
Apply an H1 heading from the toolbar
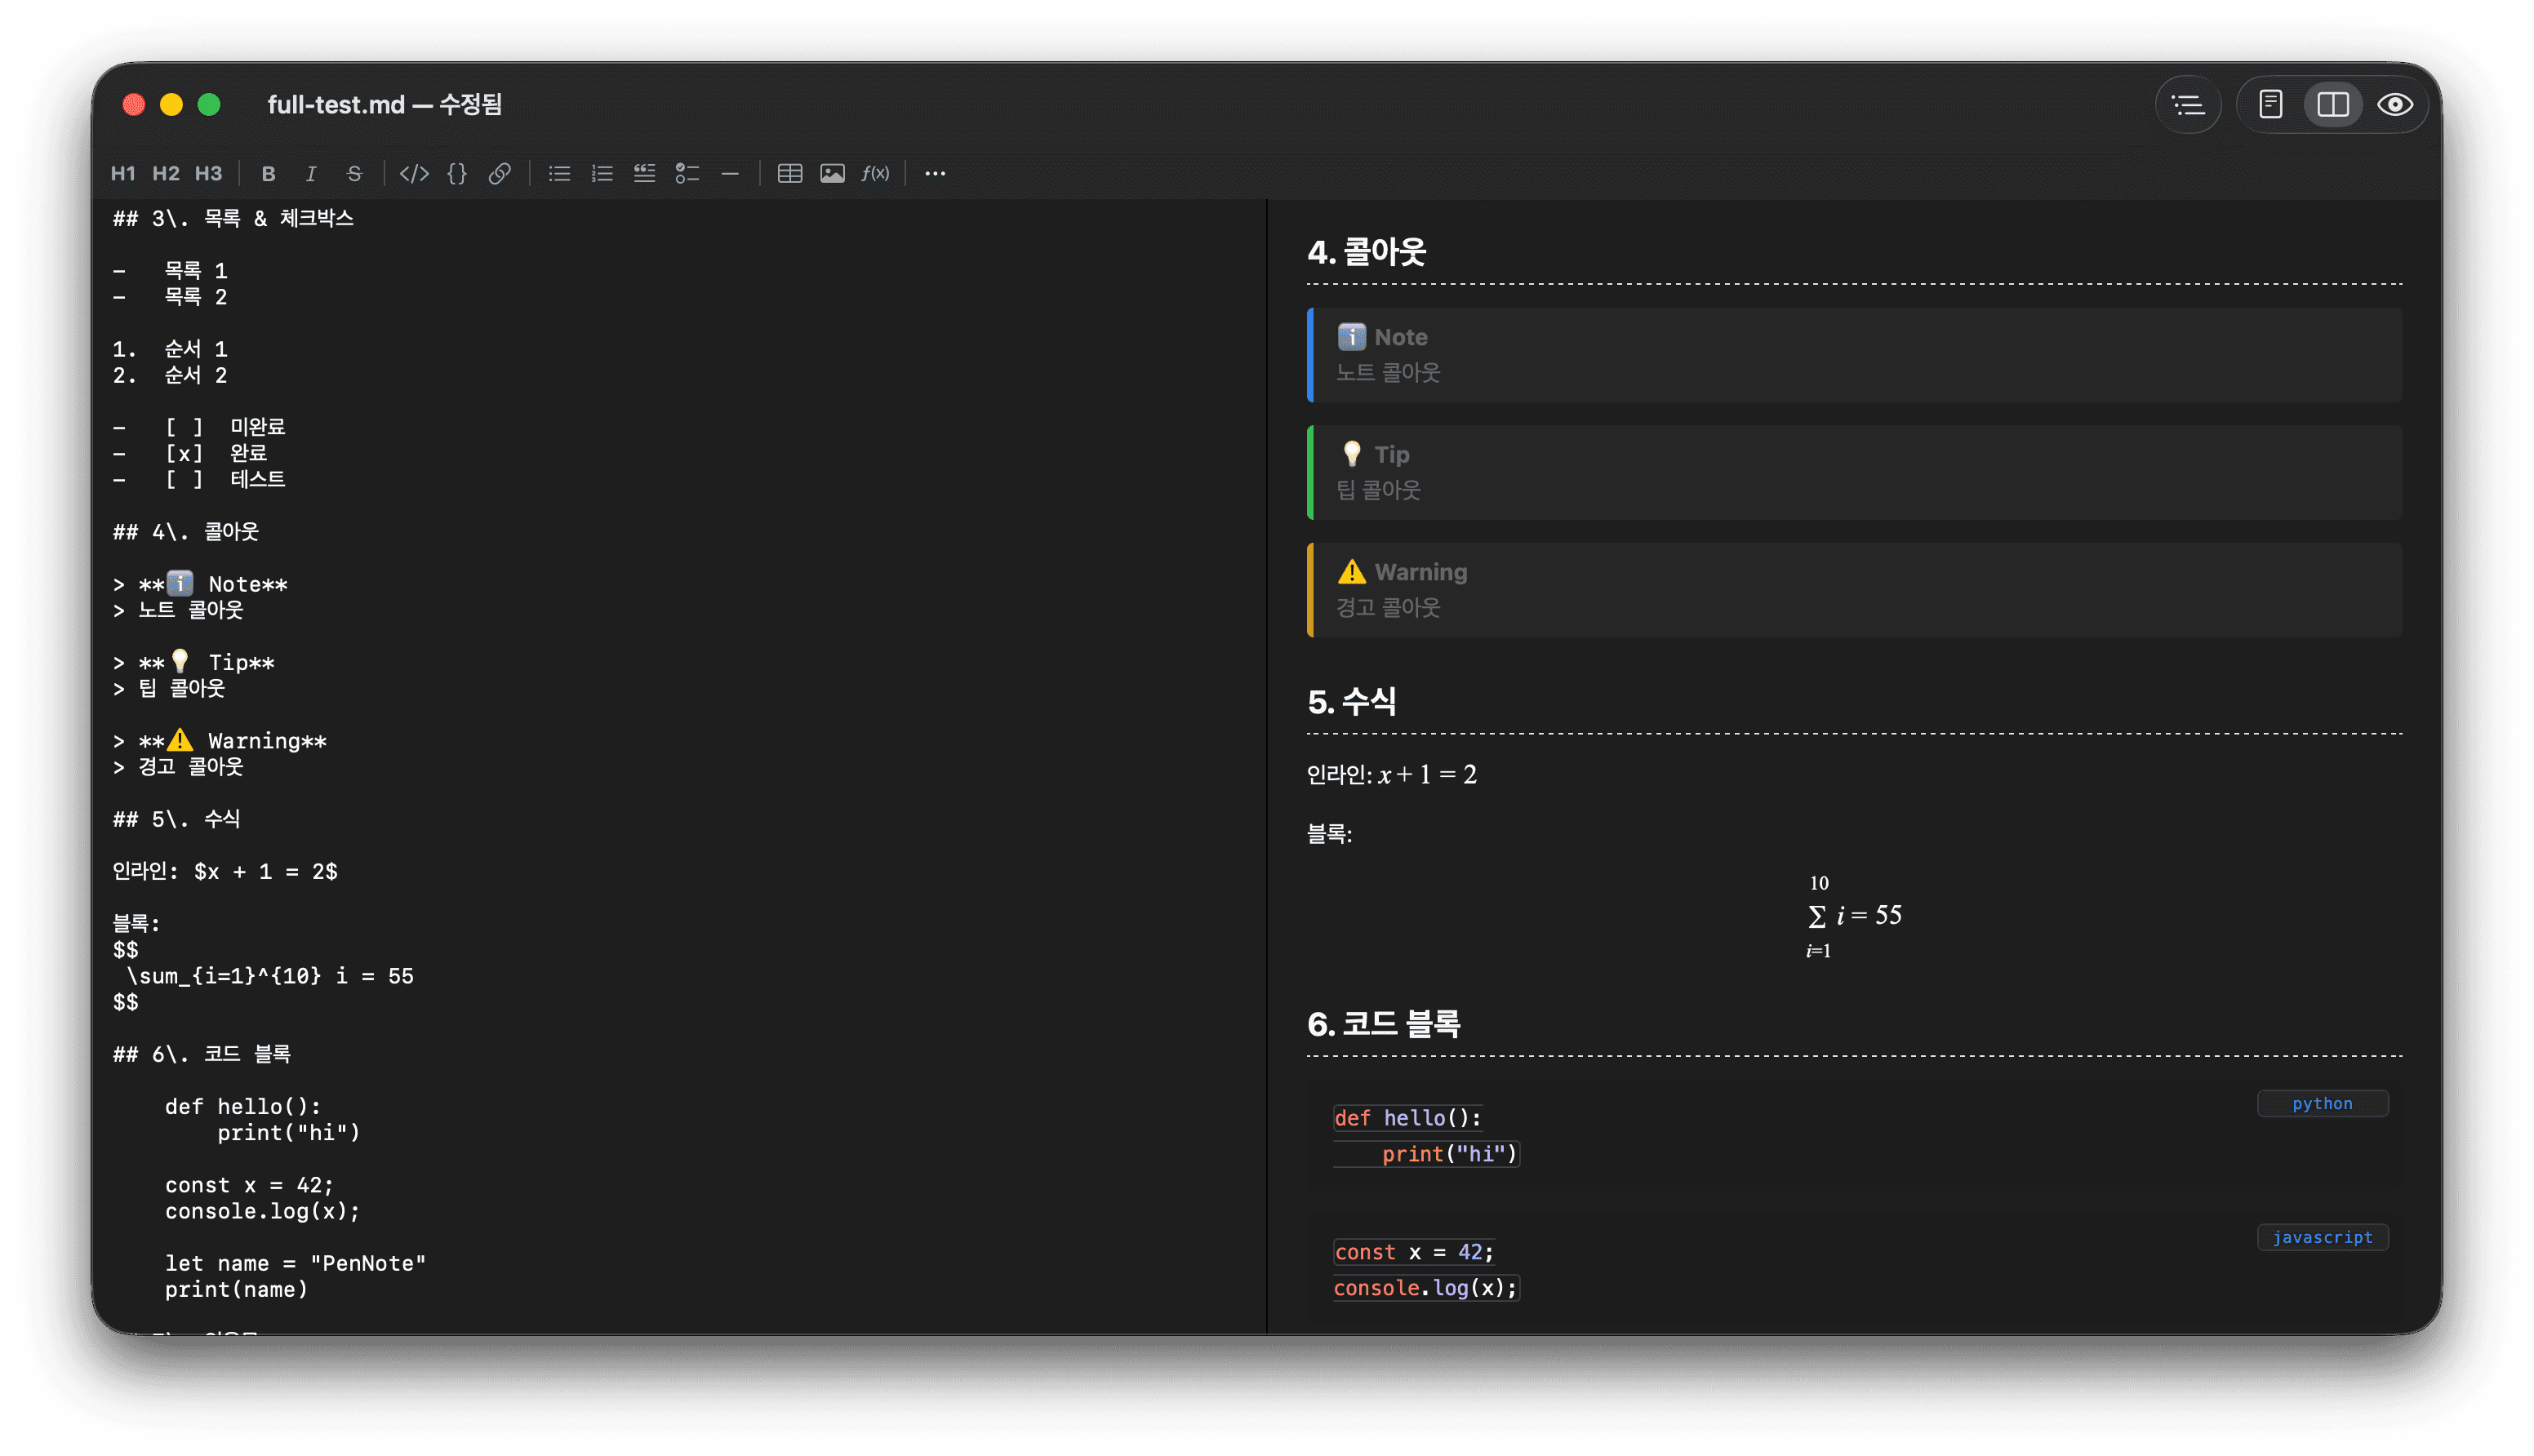coord(124,173)
